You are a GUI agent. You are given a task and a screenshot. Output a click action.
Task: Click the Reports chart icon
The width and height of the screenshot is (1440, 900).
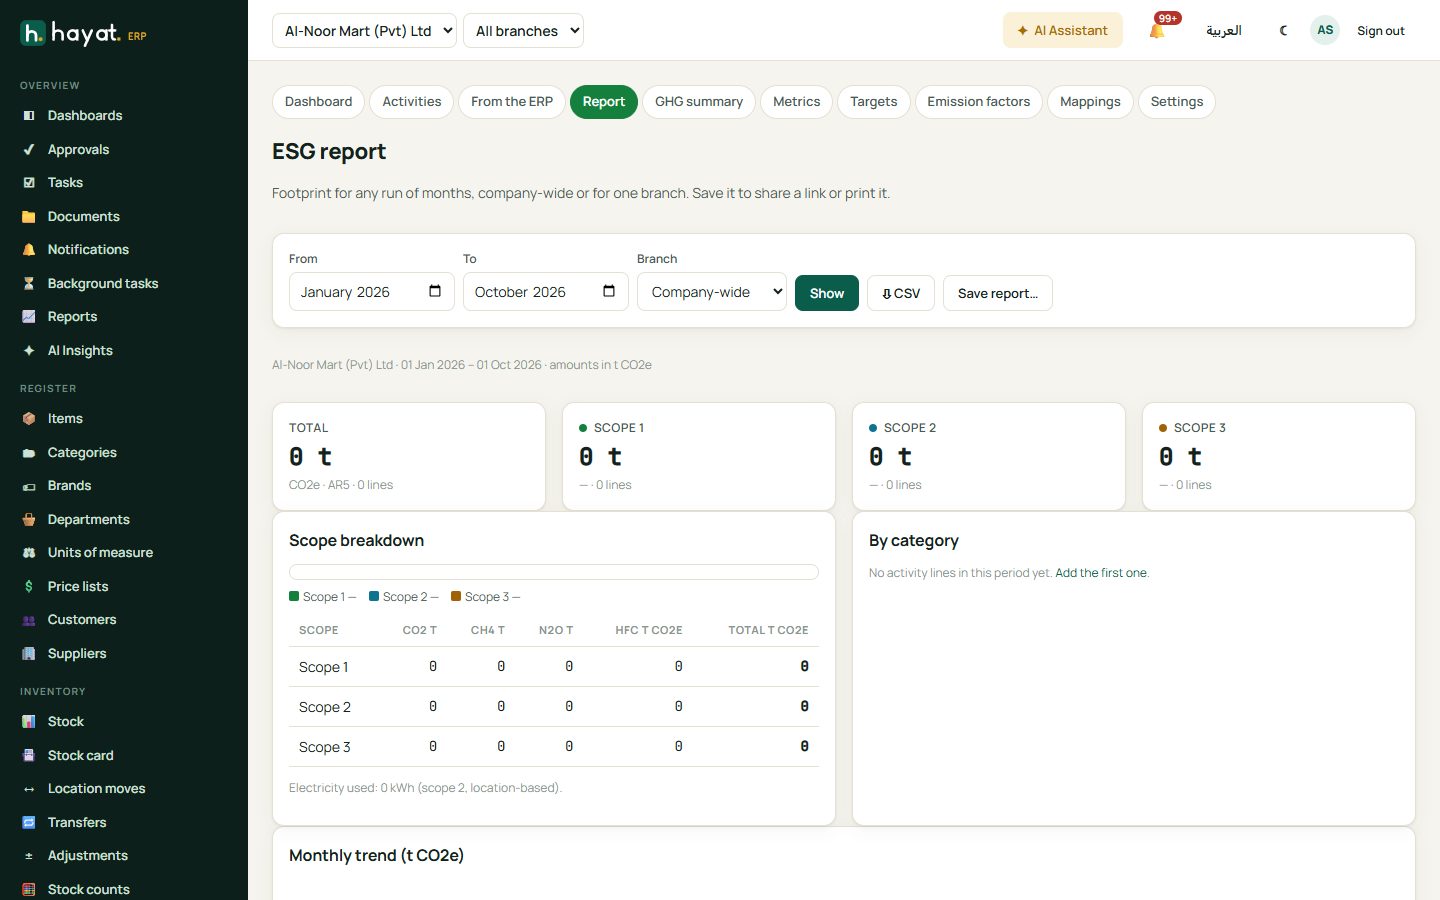coord(29,317)
